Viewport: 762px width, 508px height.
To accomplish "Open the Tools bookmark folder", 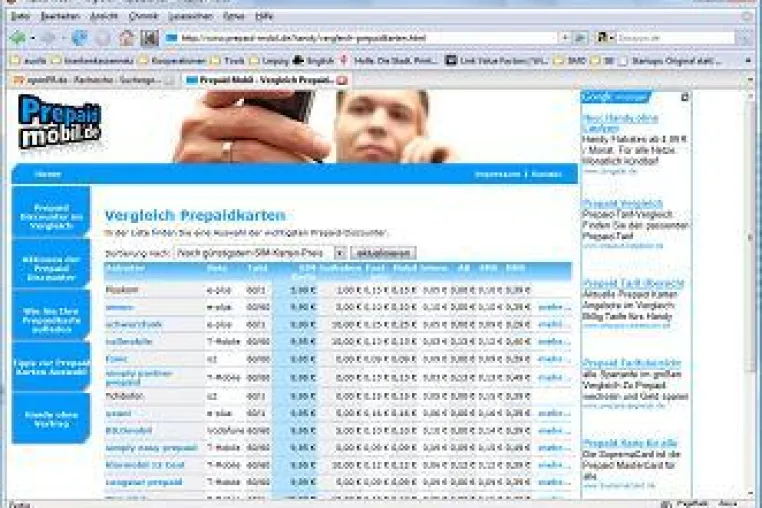I will tap(227, 61).
